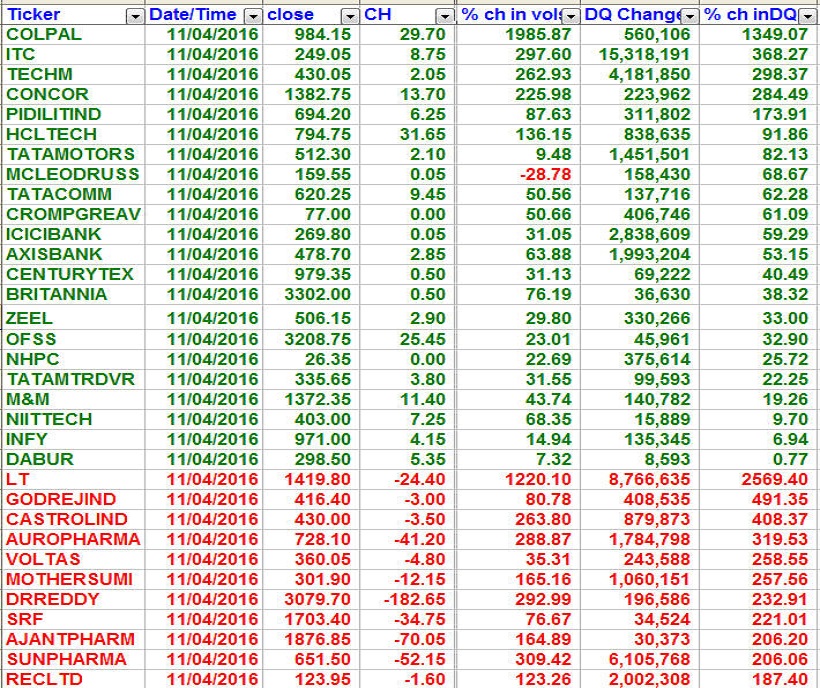Open the DQ Change column filter dropdown
Screen dimensions: 820x688
[689, 16]
